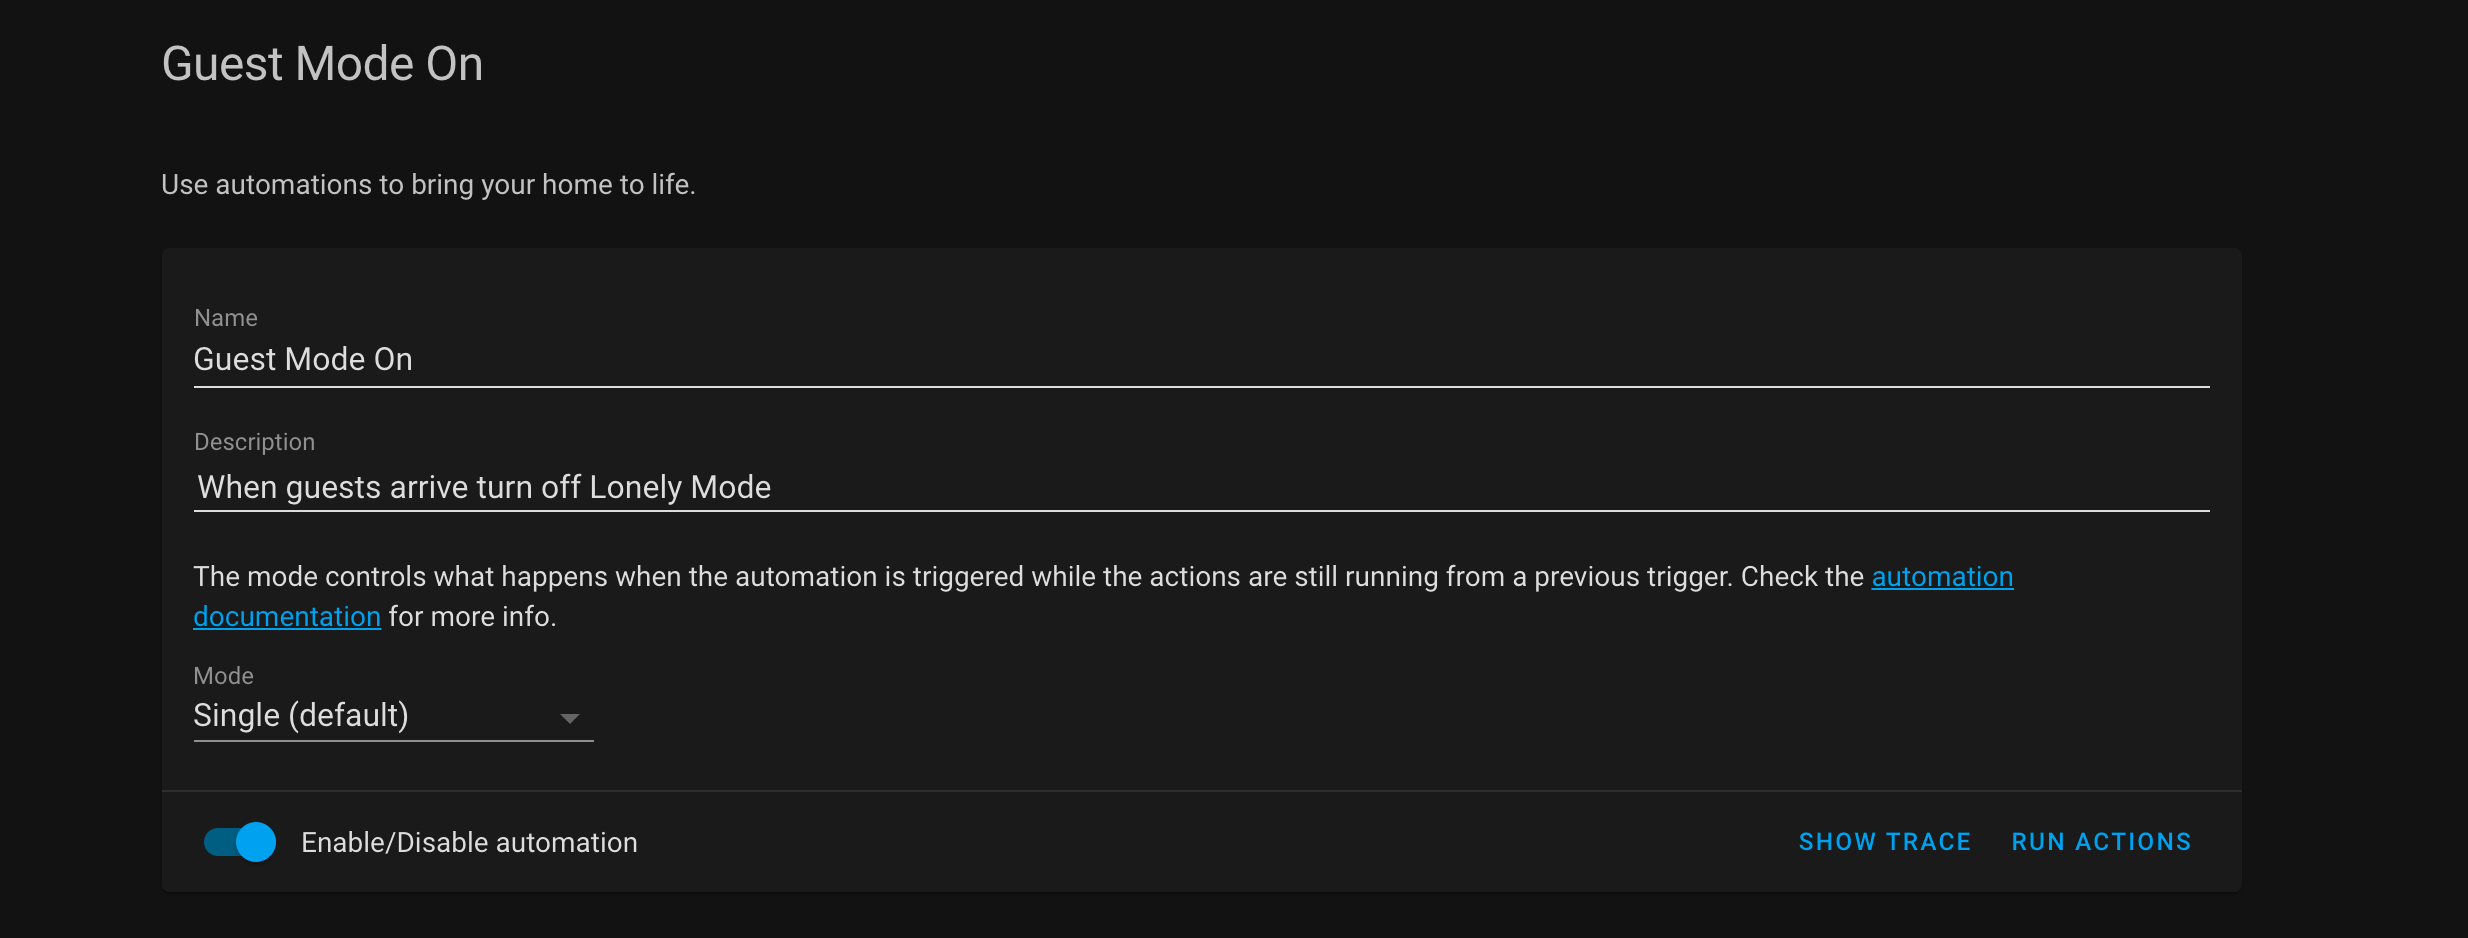Disable the automation with the toggle switch
Viewport: 2468px width, 938px height.
click(x=240, y=842)
